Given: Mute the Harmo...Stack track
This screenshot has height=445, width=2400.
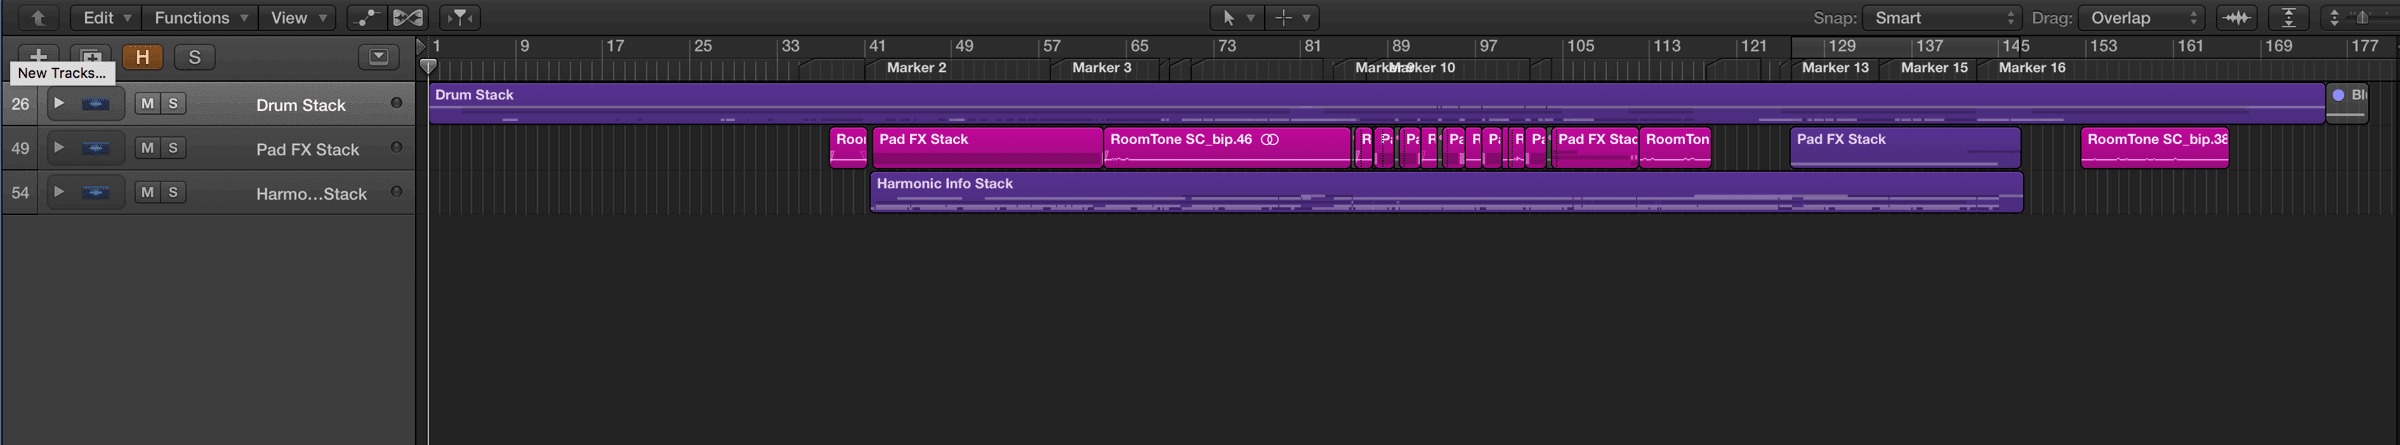Looking at the screenshot, I should [147, 192].
